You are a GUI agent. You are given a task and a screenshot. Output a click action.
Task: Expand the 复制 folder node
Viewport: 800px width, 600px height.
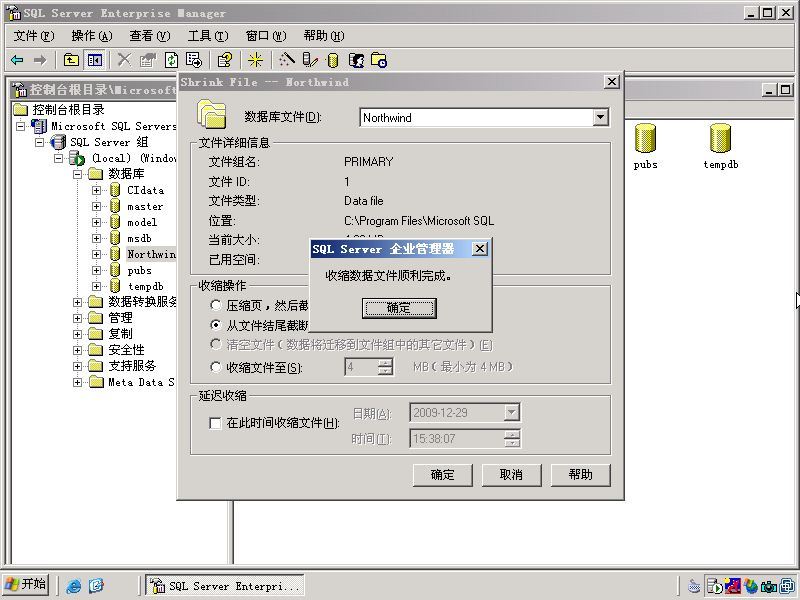click(77, 334)
